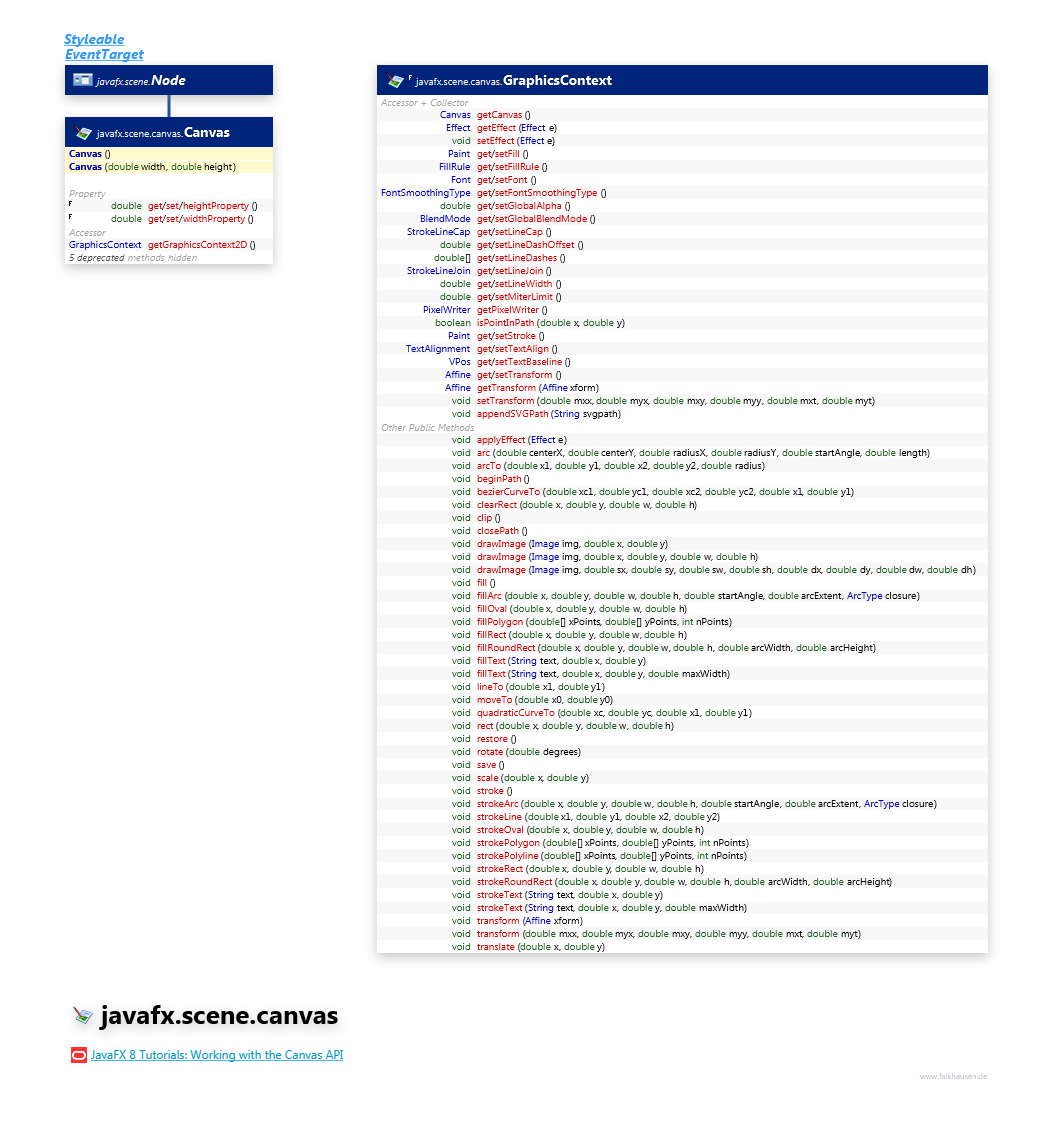Click getPixelWriter method
The image size is (1044, 1122).
[x=512, y=310]
